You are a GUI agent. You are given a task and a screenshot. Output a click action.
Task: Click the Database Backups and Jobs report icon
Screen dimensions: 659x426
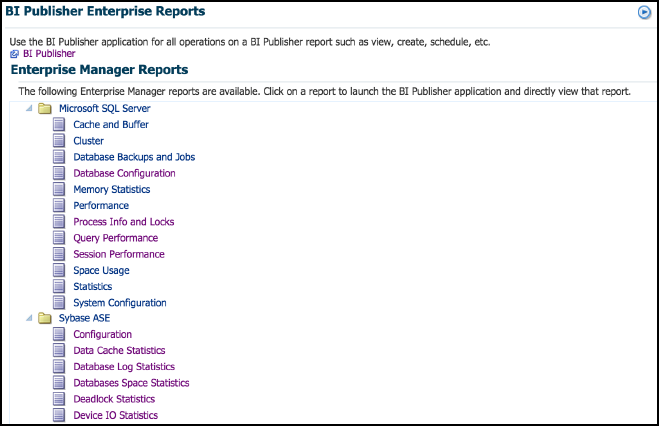[x=59, y=157]
